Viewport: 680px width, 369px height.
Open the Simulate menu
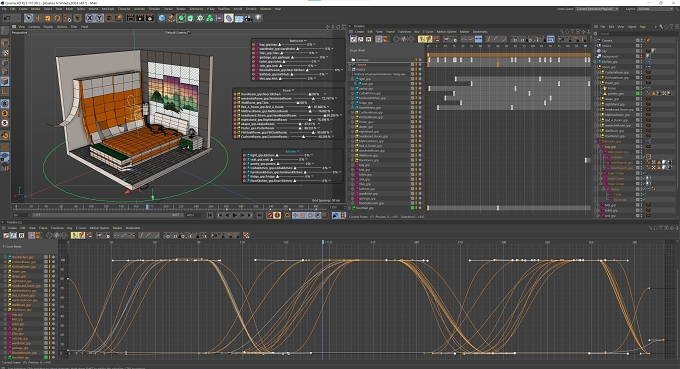154,9
